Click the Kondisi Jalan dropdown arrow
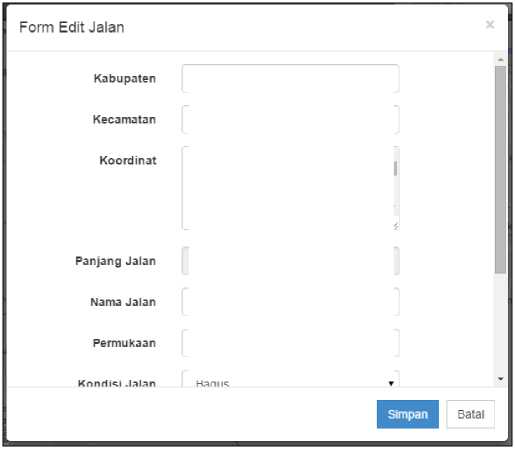 click(391, 383)
